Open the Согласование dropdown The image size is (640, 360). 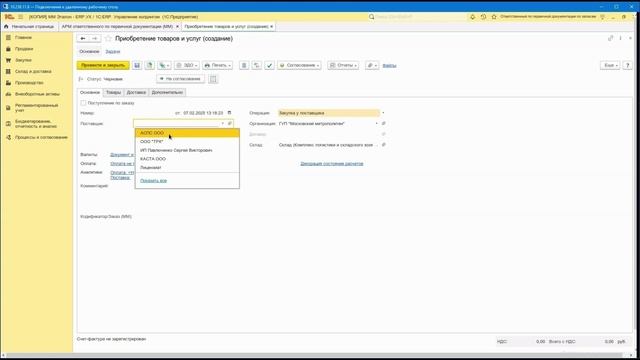point(300,65)
